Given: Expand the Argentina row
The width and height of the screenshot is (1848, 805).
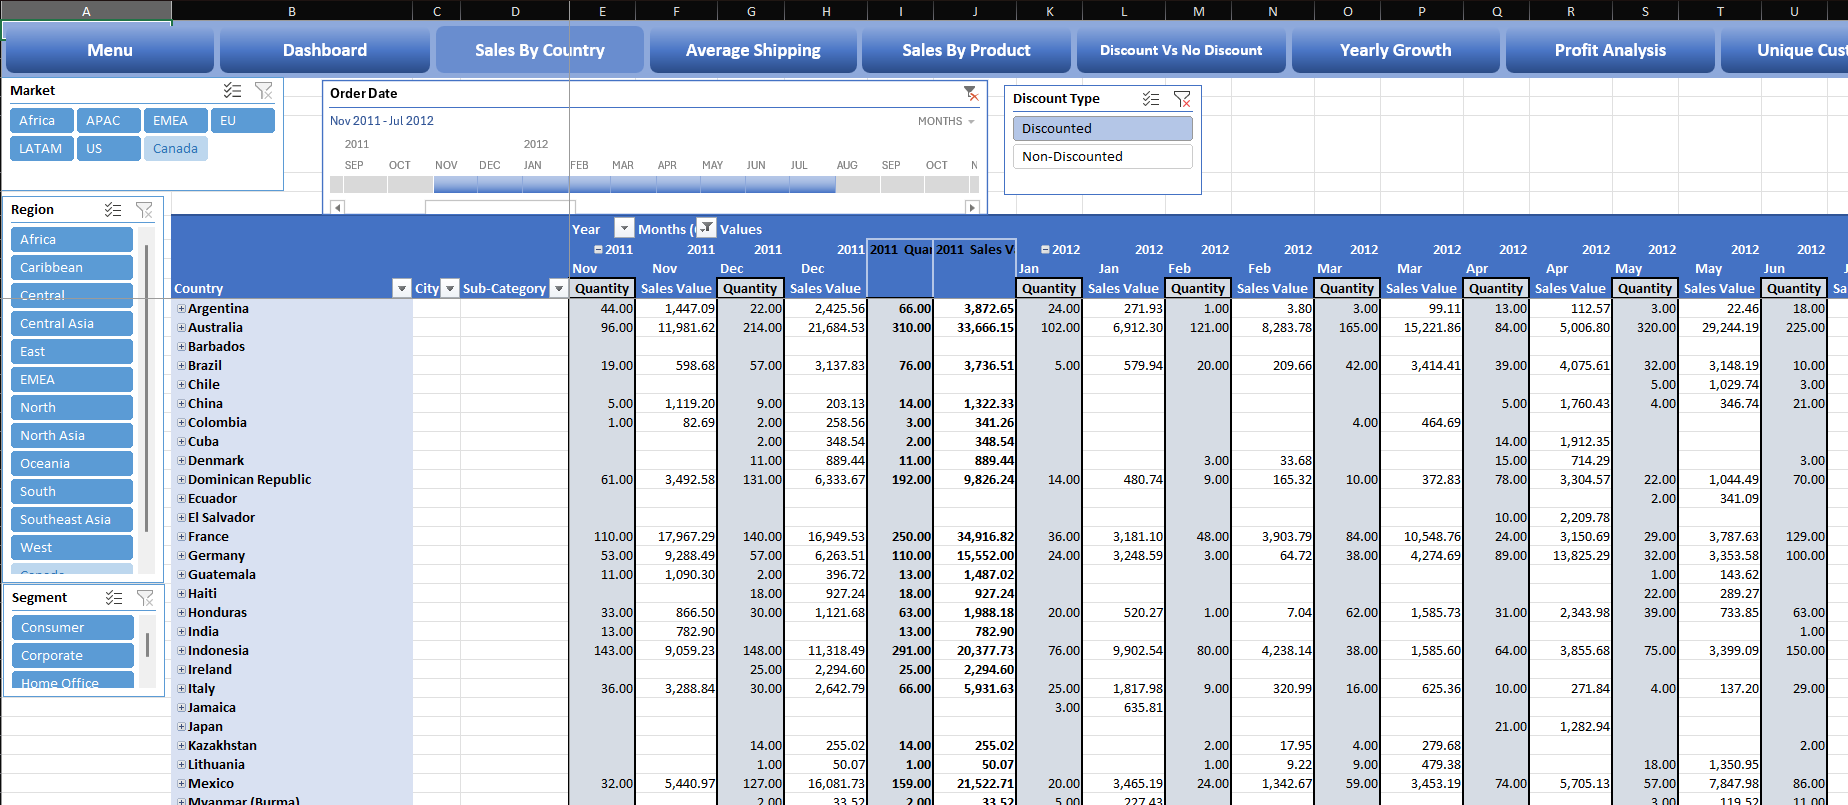Looking at the screenshot, I should coord(182,308).
